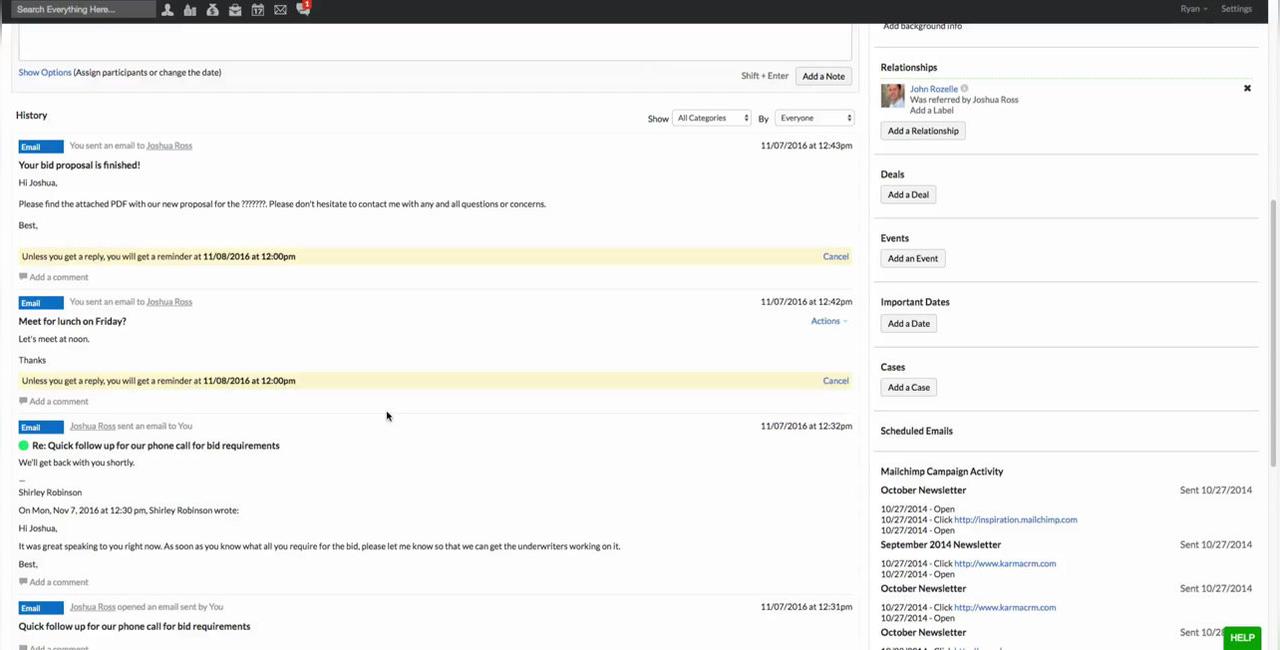Open the Email envelope icon in top bar
The width and height of the screenshot is (1280, 650).
tap(280, 9)
